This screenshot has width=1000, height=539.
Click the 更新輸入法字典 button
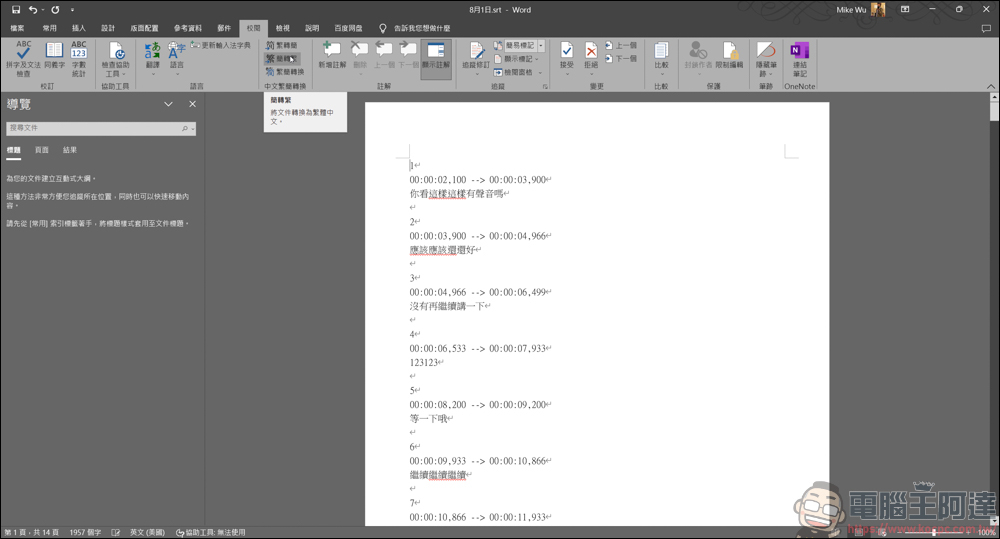click(x=221, y=45)
